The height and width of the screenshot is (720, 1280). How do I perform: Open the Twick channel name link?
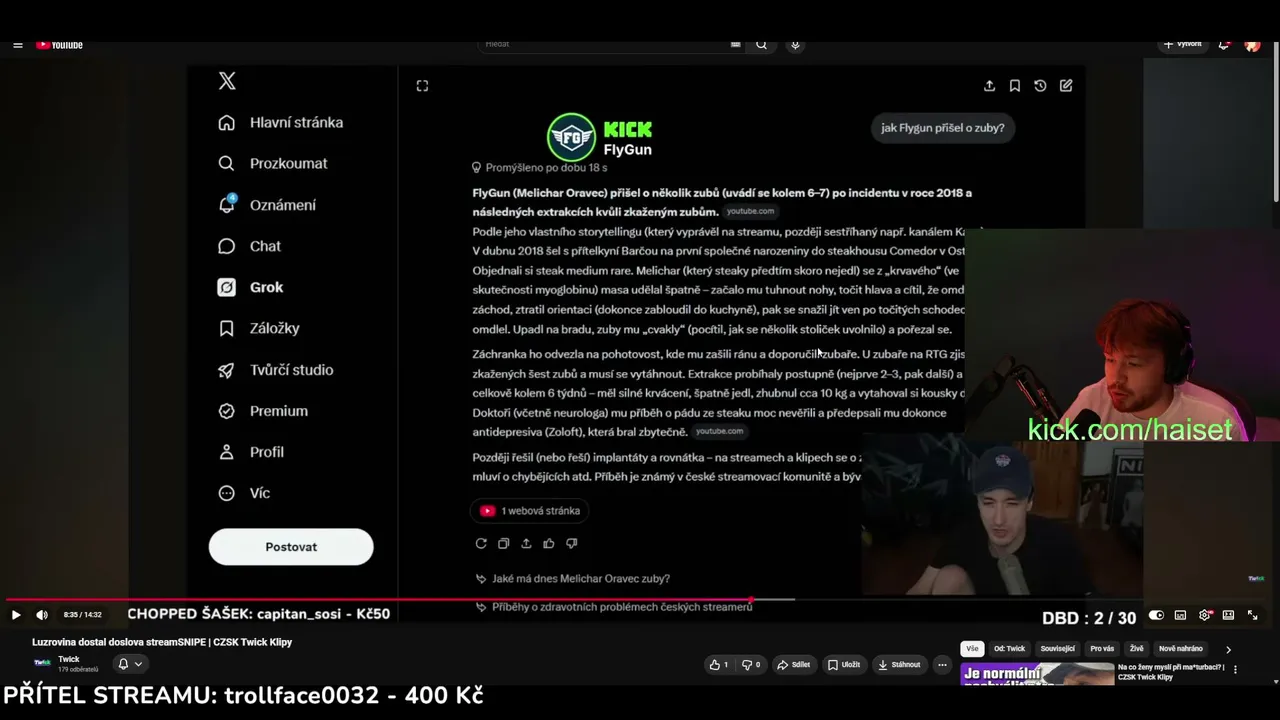pos(69,659)
